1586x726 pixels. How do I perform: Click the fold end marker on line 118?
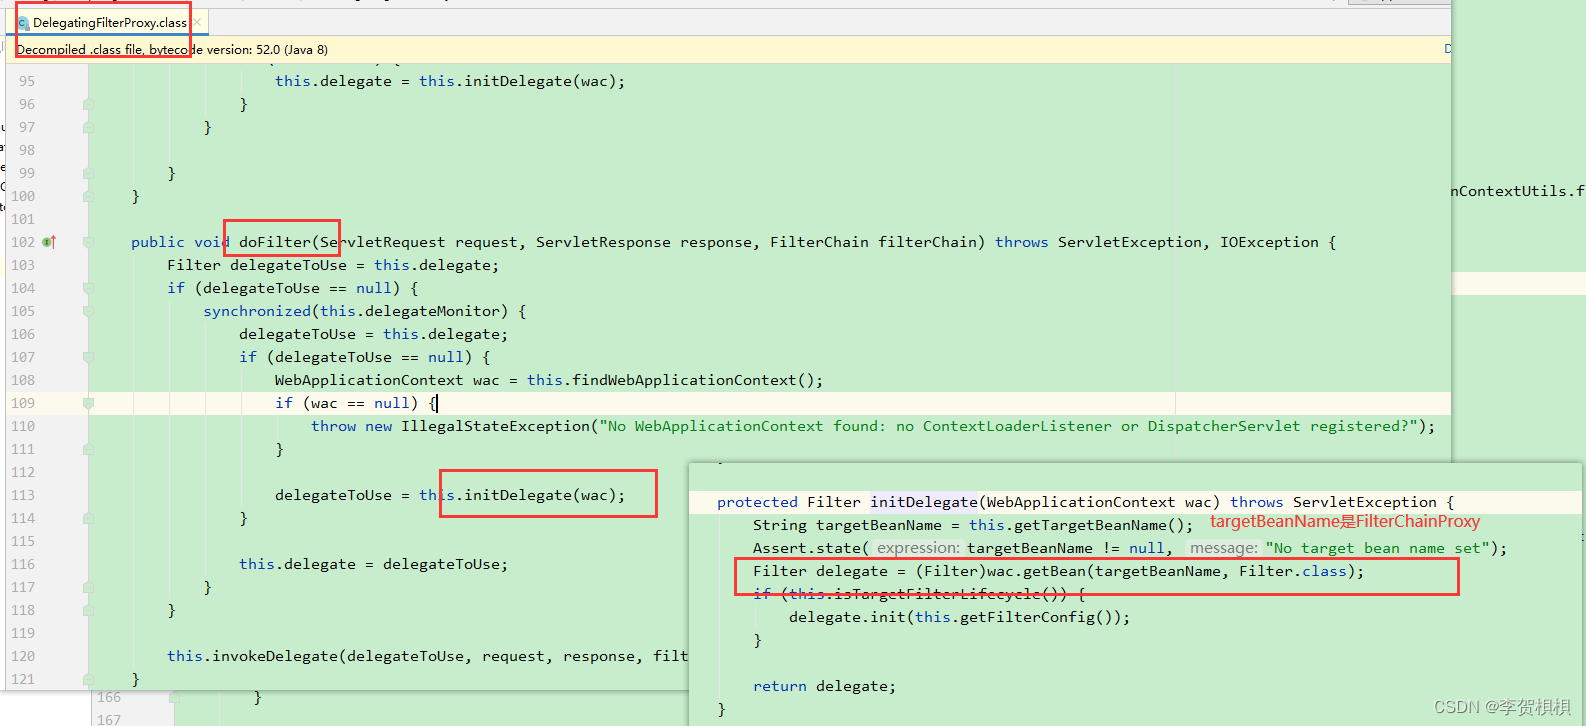click(88, 610)
